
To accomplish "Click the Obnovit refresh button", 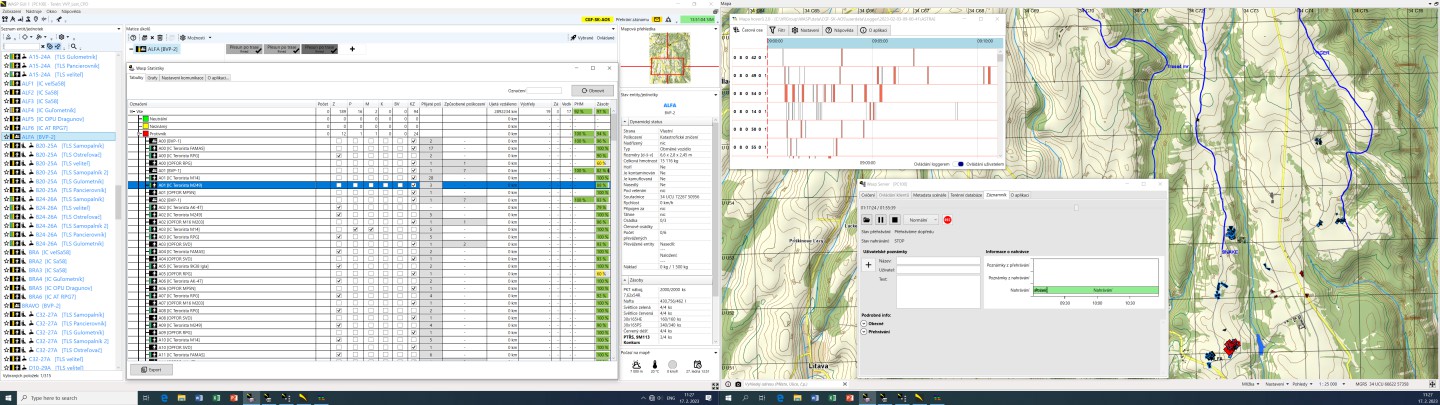I will coord(590,90).
